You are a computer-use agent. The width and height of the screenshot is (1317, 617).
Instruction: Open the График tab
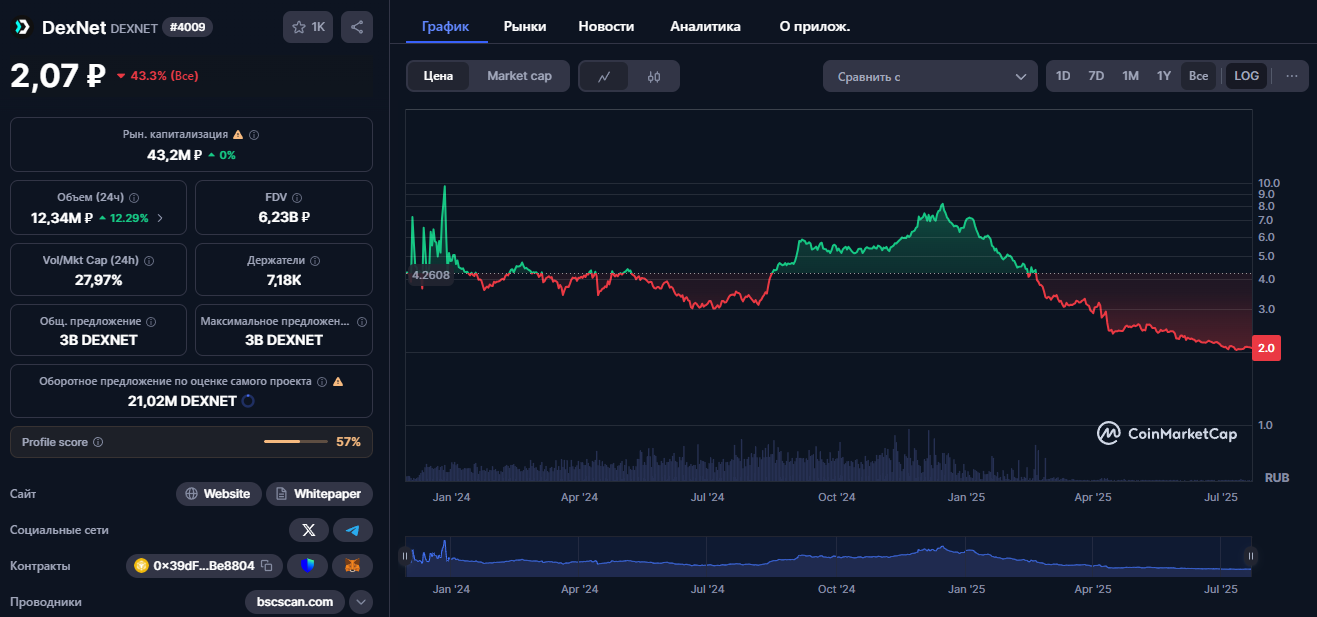pyautogui.click(x=446, y=26)
